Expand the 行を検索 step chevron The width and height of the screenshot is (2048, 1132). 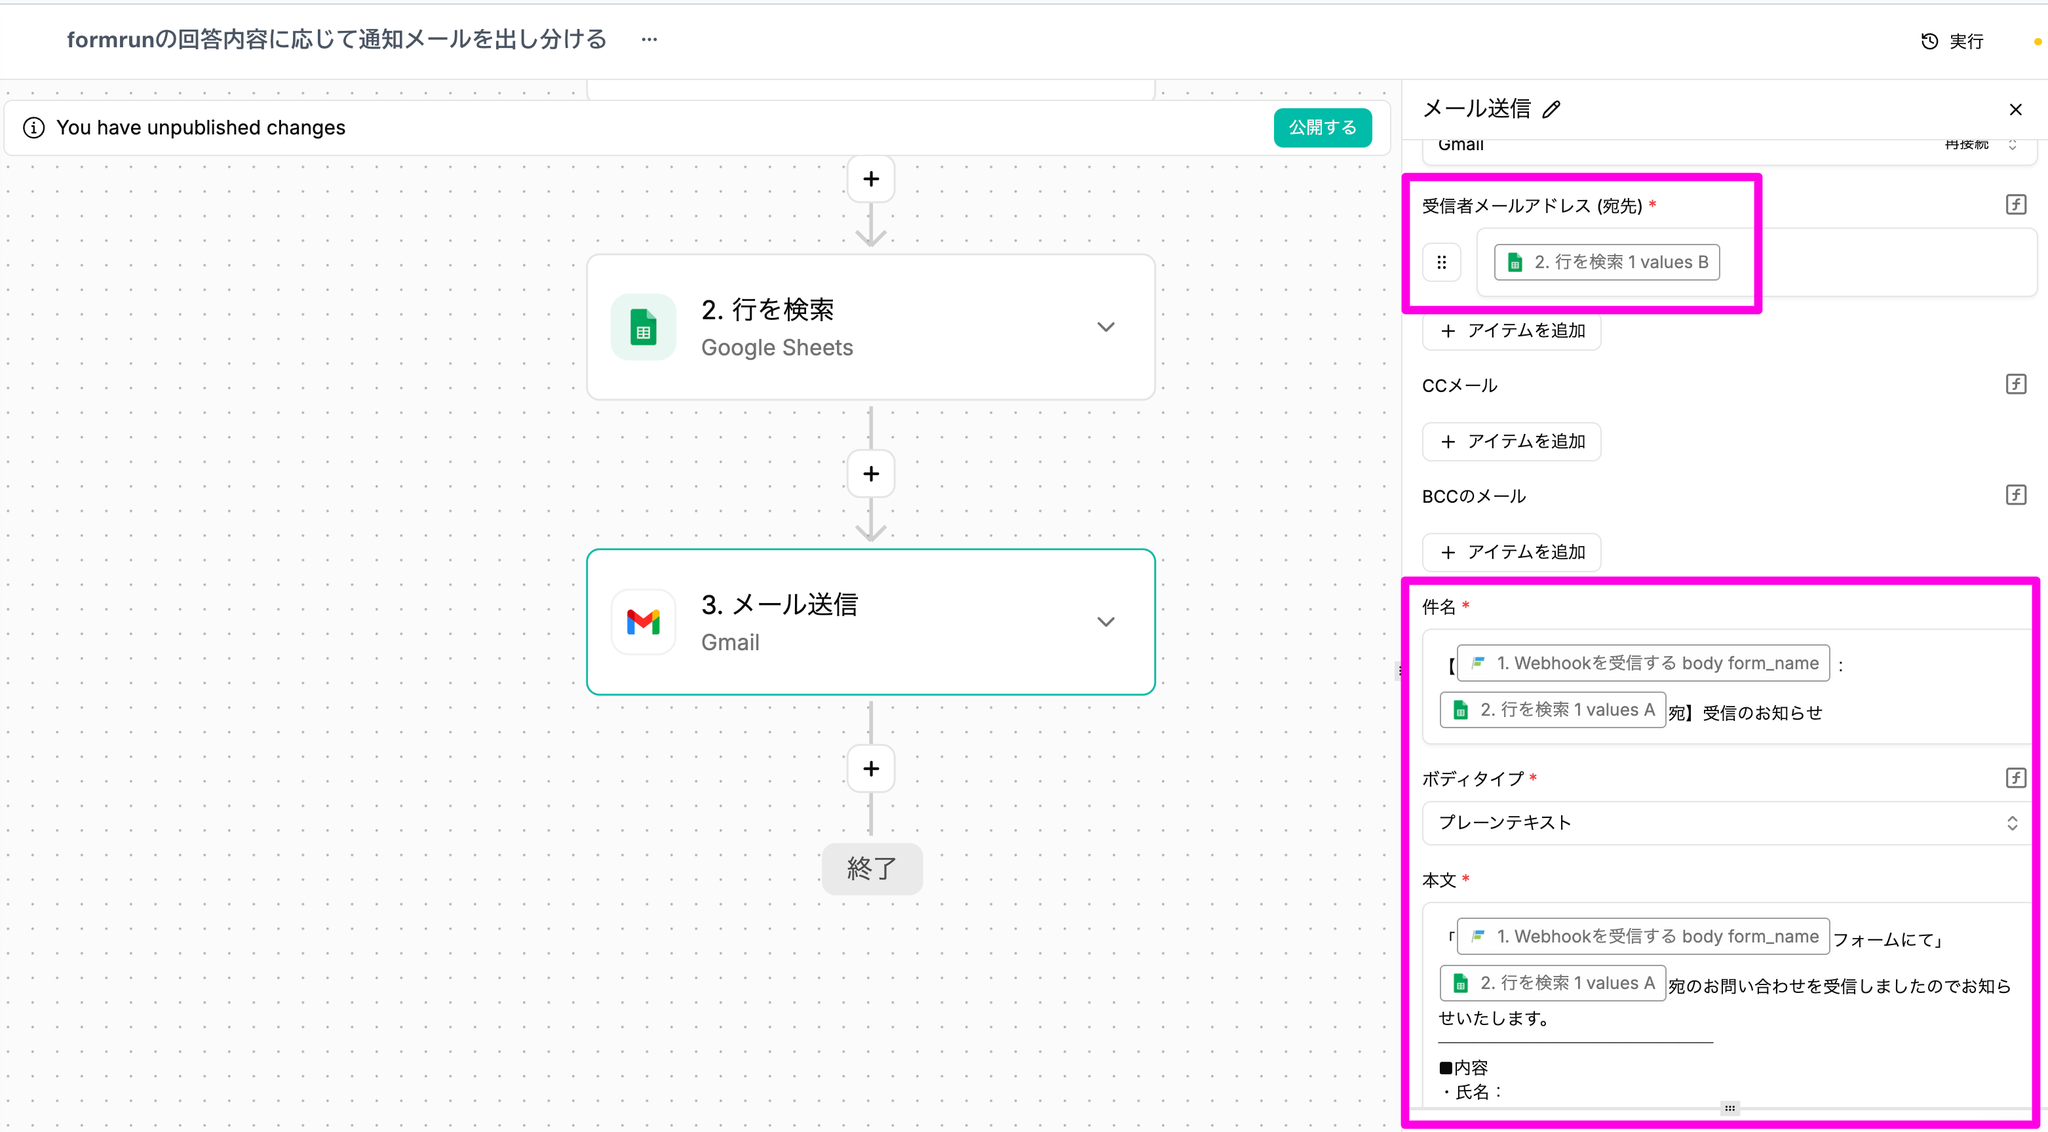pyautogui.click(x=1105, y=327)
